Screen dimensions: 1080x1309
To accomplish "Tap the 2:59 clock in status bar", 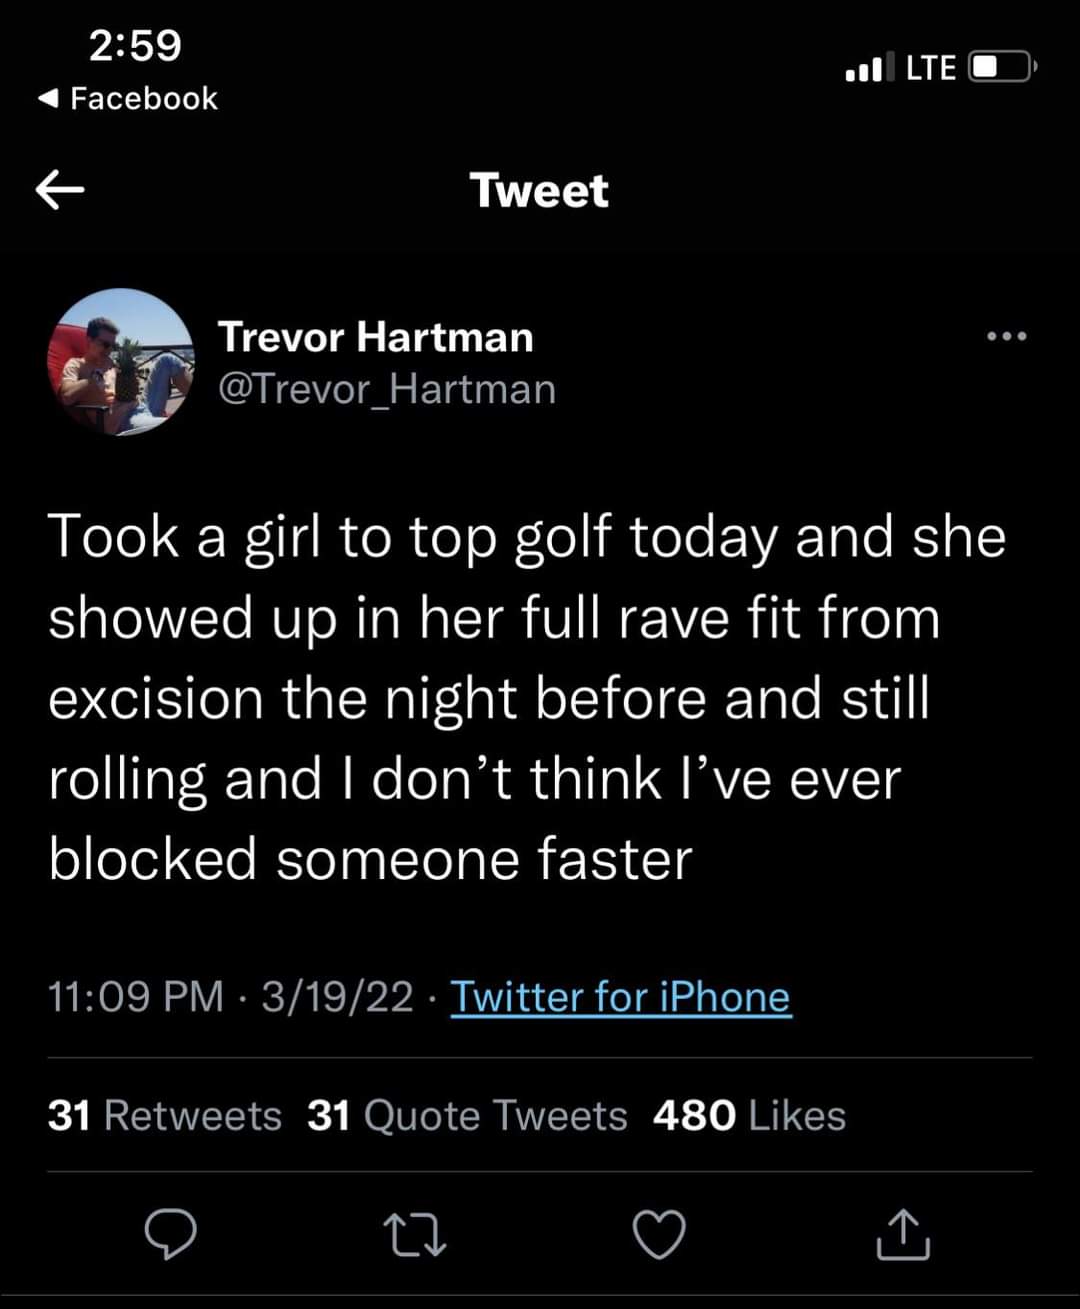I will click(x=135, y=45).
